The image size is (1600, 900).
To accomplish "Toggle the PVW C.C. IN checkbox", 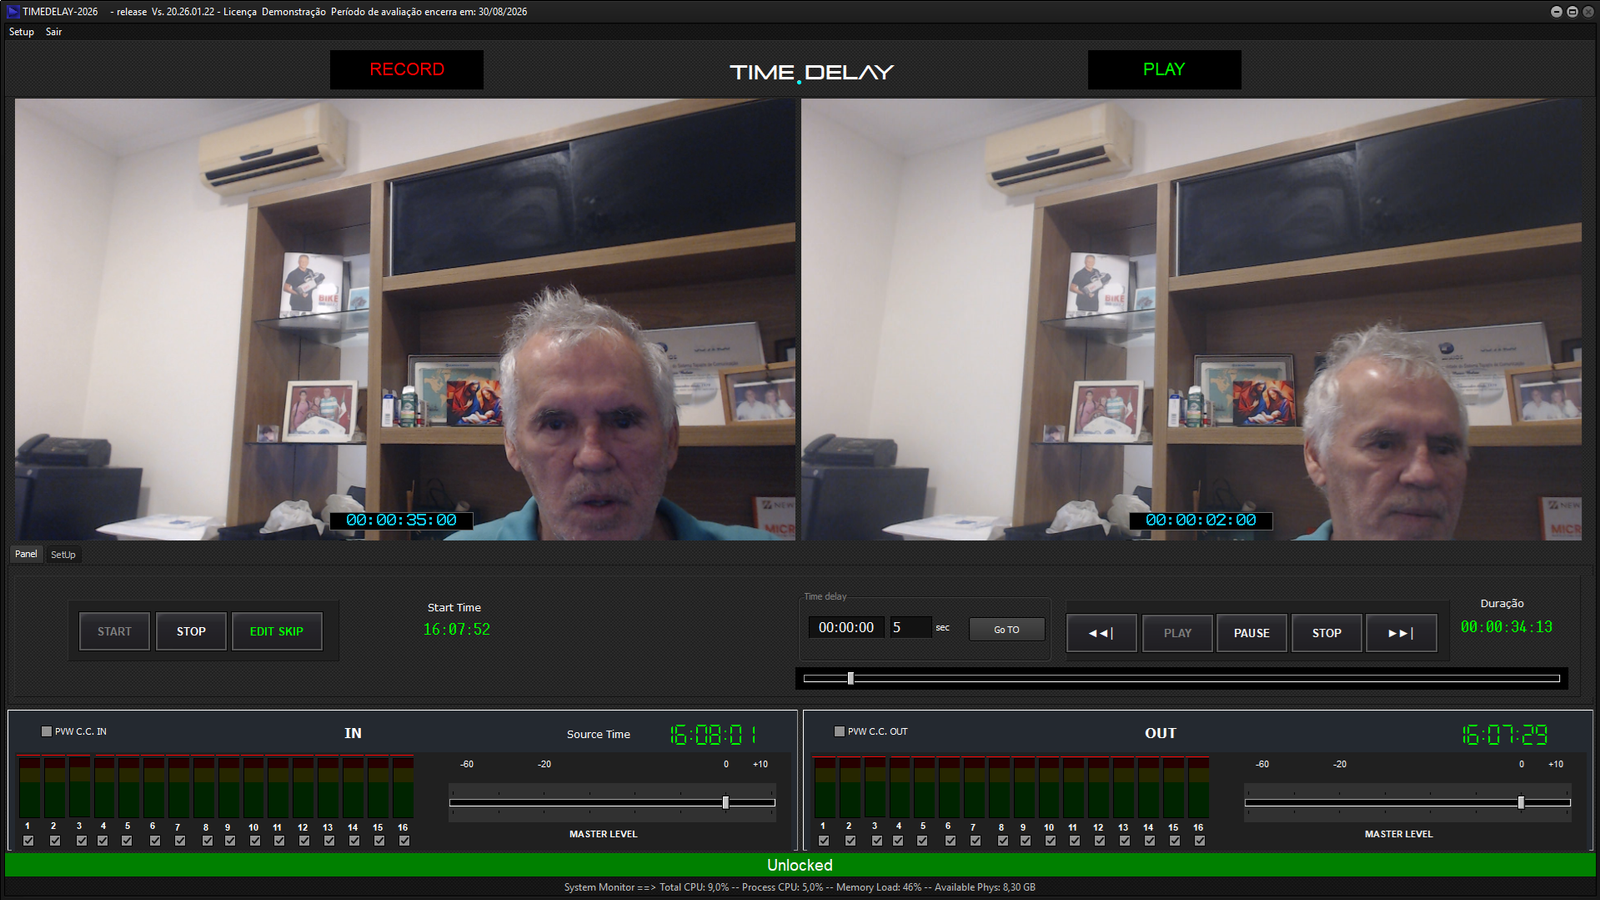I will pos(46,732).
